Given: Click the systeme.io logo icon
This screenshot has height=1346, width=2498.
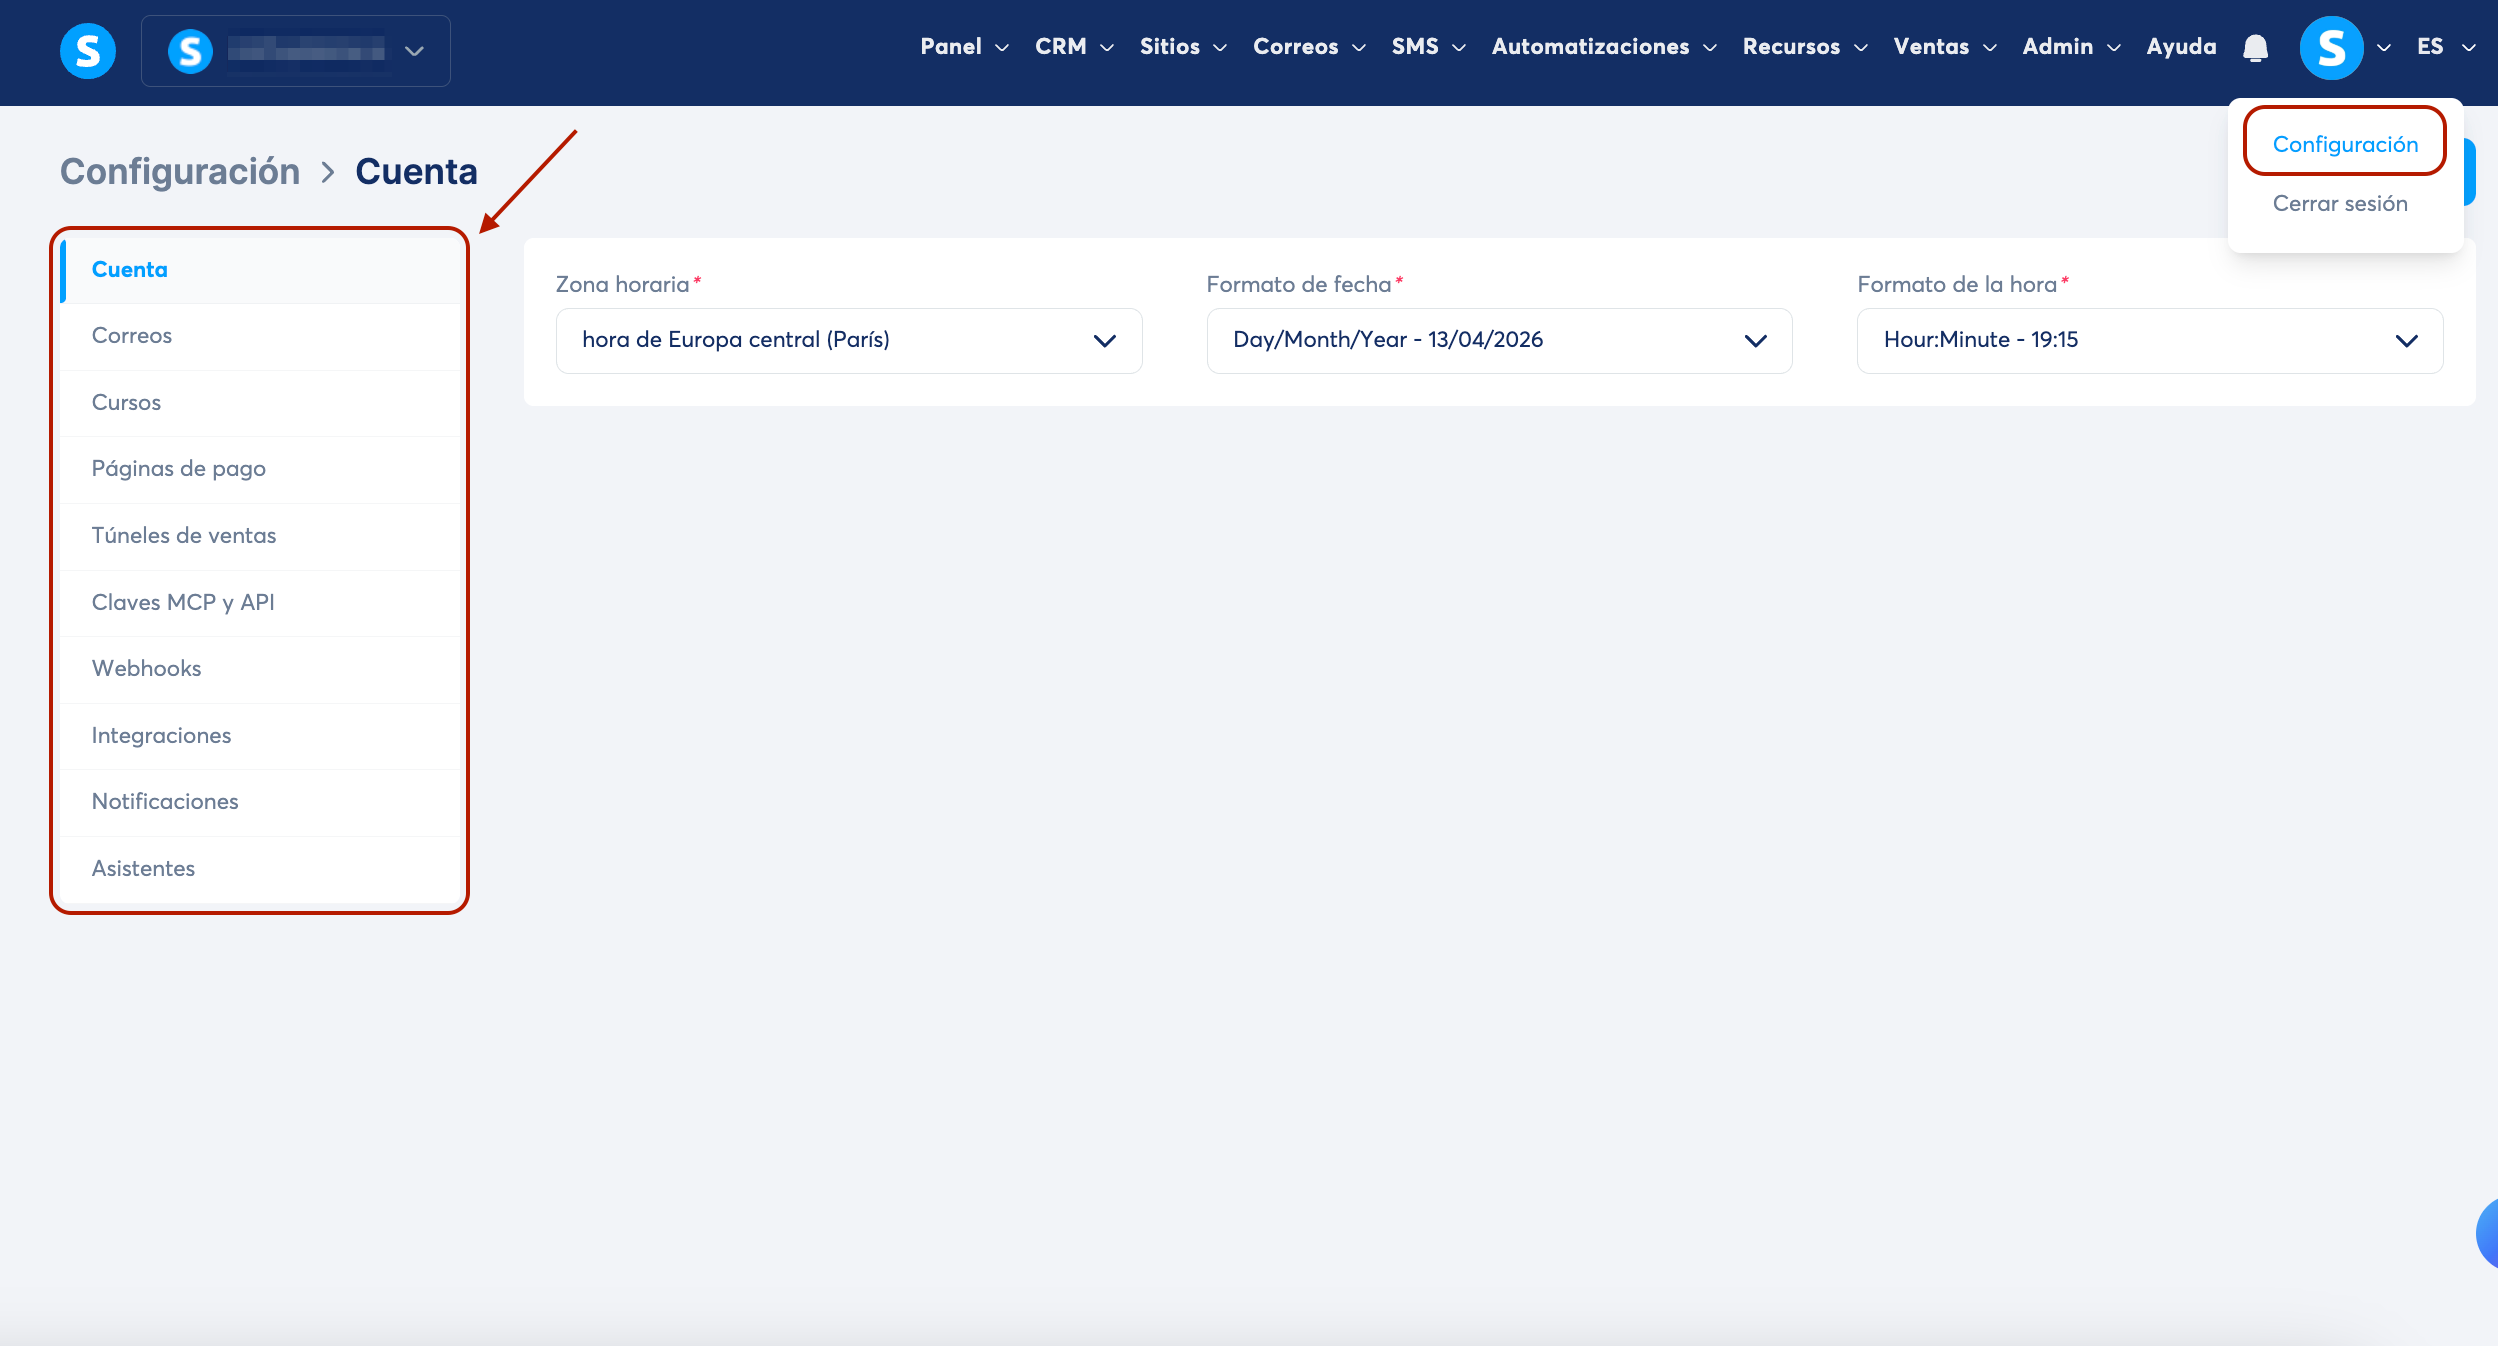Looking at the screenshot, I should point(88,50).
